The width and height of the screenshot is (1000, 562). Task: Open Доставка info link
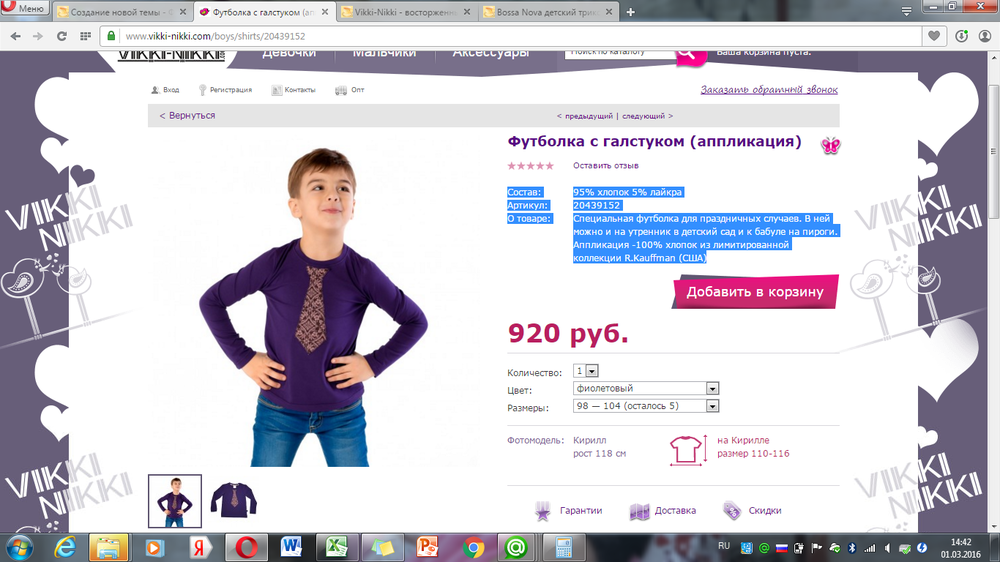click(663, 510)
